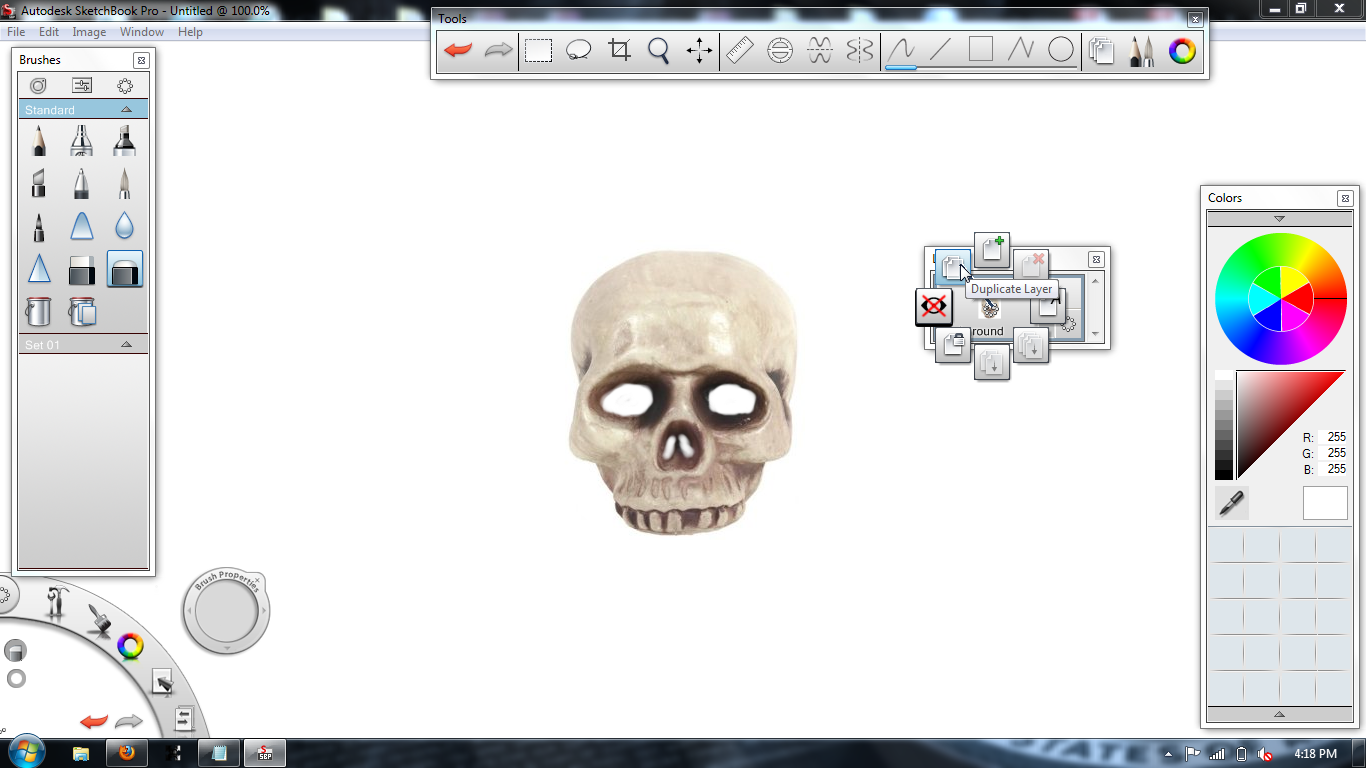The width and height of the screenshot is (1366, 768).
Task: Click the dotted-circle icon in Brushes panel
Action: [125, 86]
